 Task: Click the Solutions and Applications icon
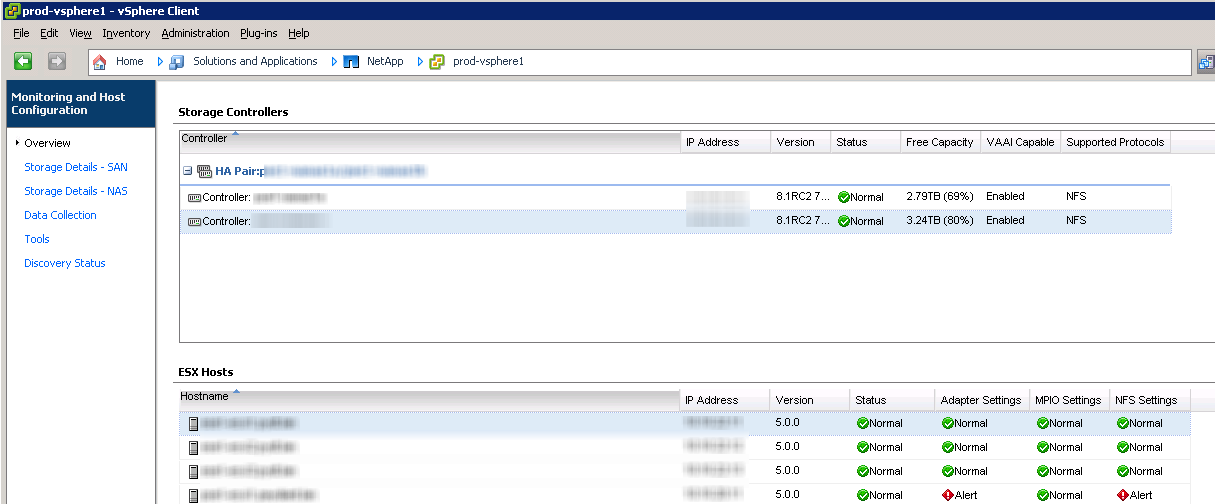177,62
